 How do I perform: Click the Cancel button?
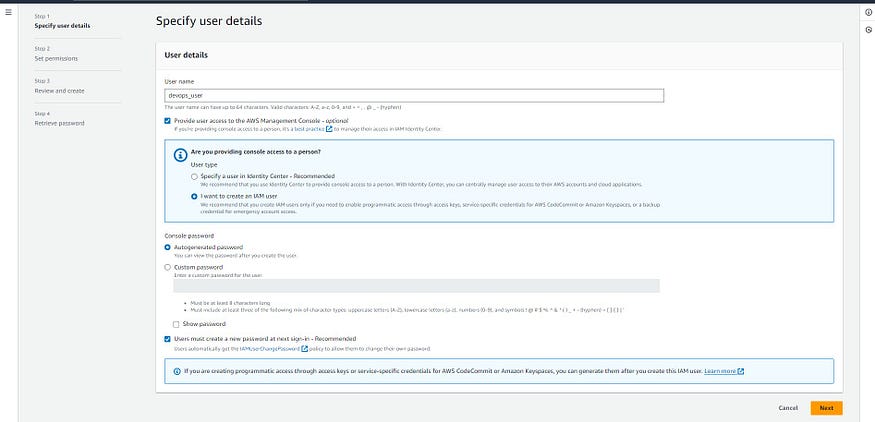(x=788, y=408)
